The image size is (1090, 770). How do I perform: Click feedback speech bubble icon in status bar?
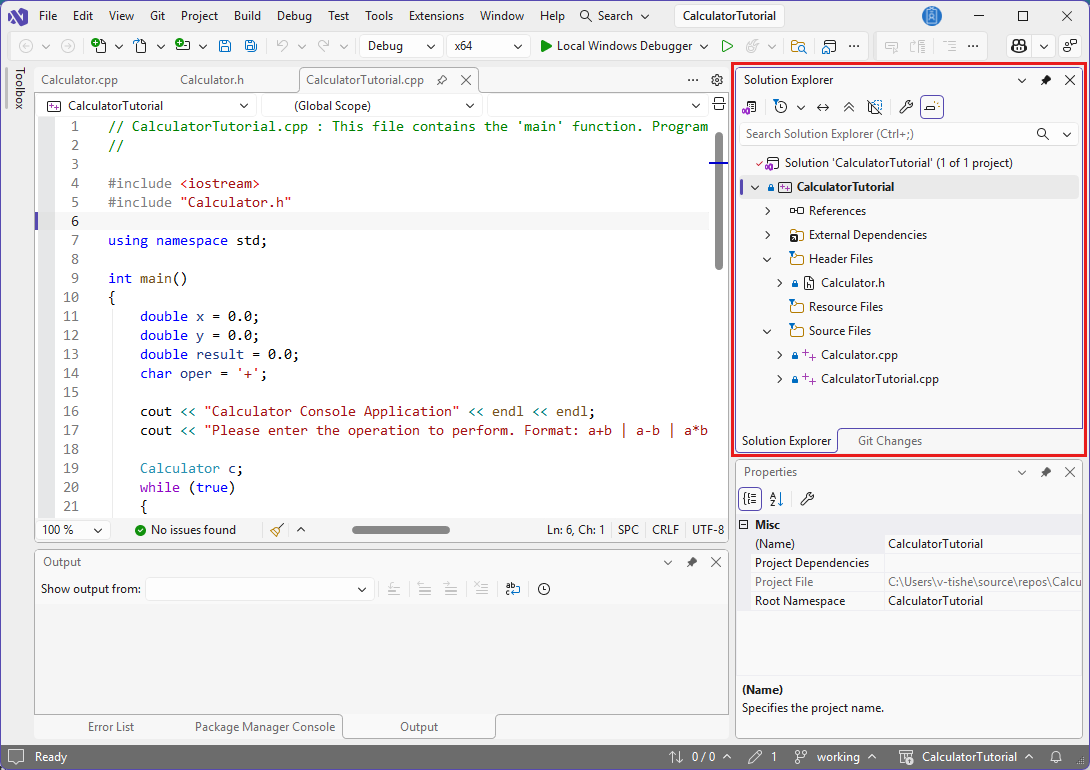pos(15,757)
